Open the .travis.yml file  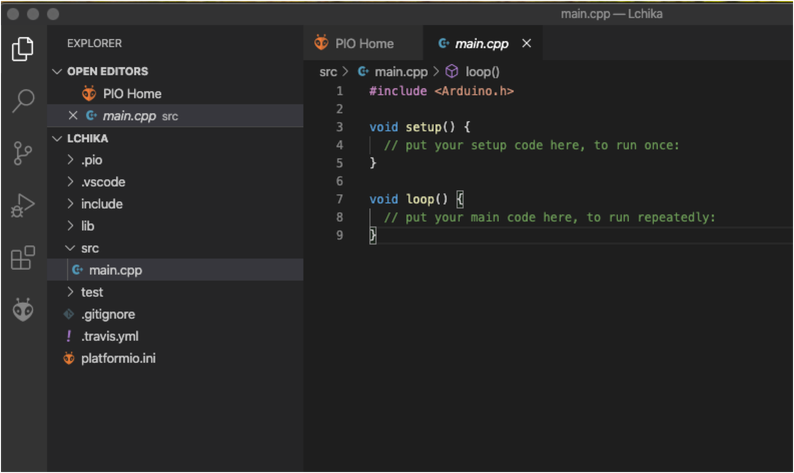click(110, 336)
